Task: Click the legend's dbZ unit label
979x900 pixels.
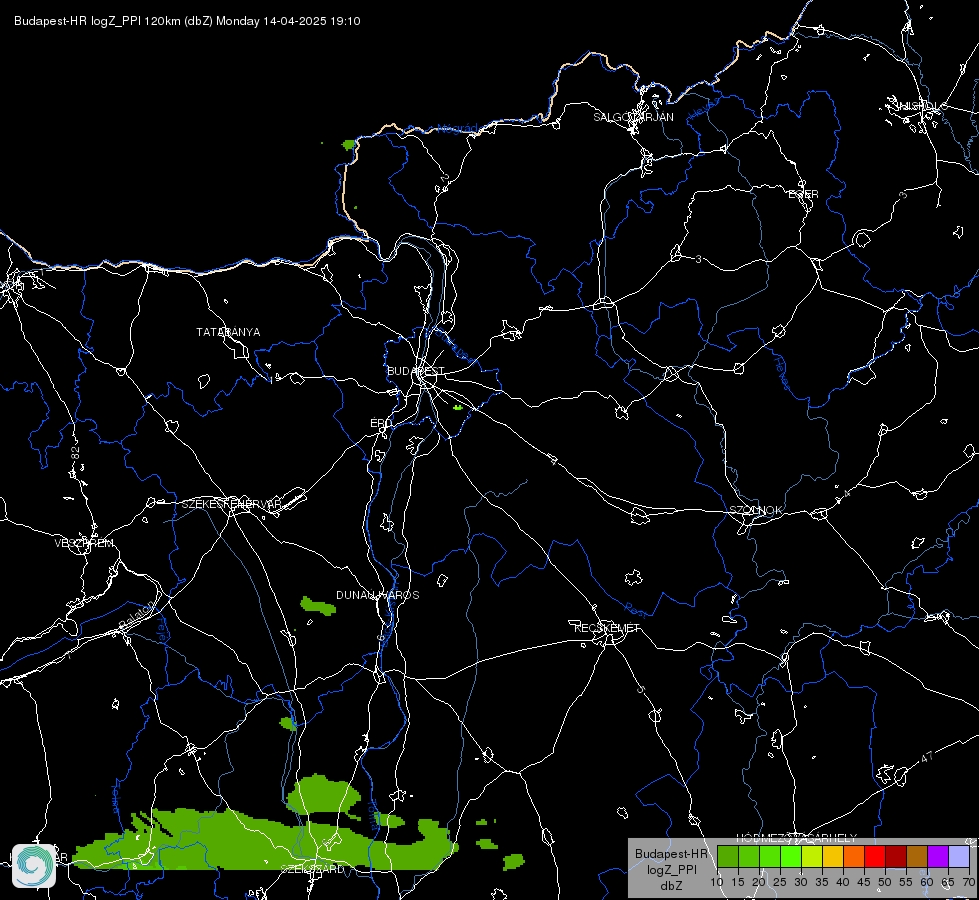Action: [x=671, y=886]
